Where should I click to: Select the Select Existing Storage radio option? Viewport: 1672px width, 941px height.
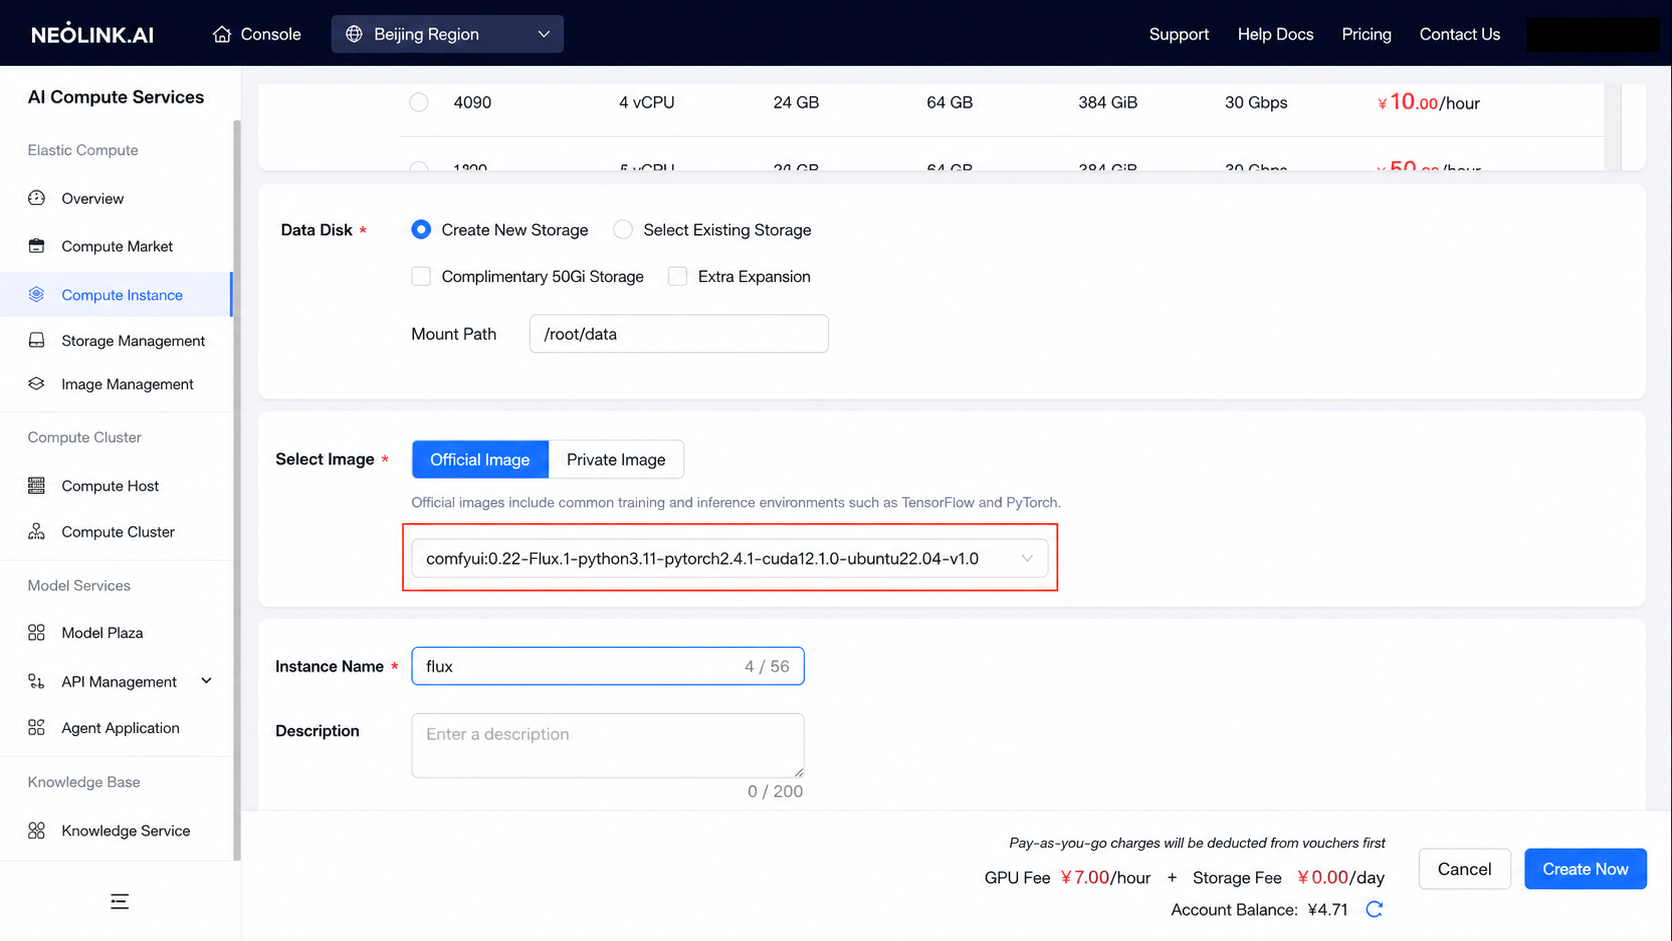pos(623,230)
